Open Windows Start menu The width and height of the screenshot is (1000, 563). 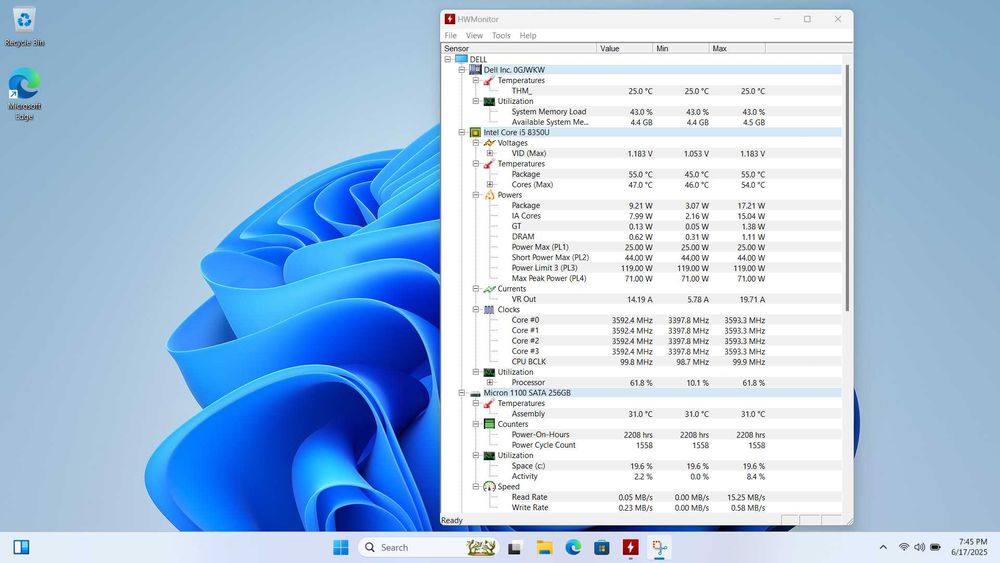[341, 547]
